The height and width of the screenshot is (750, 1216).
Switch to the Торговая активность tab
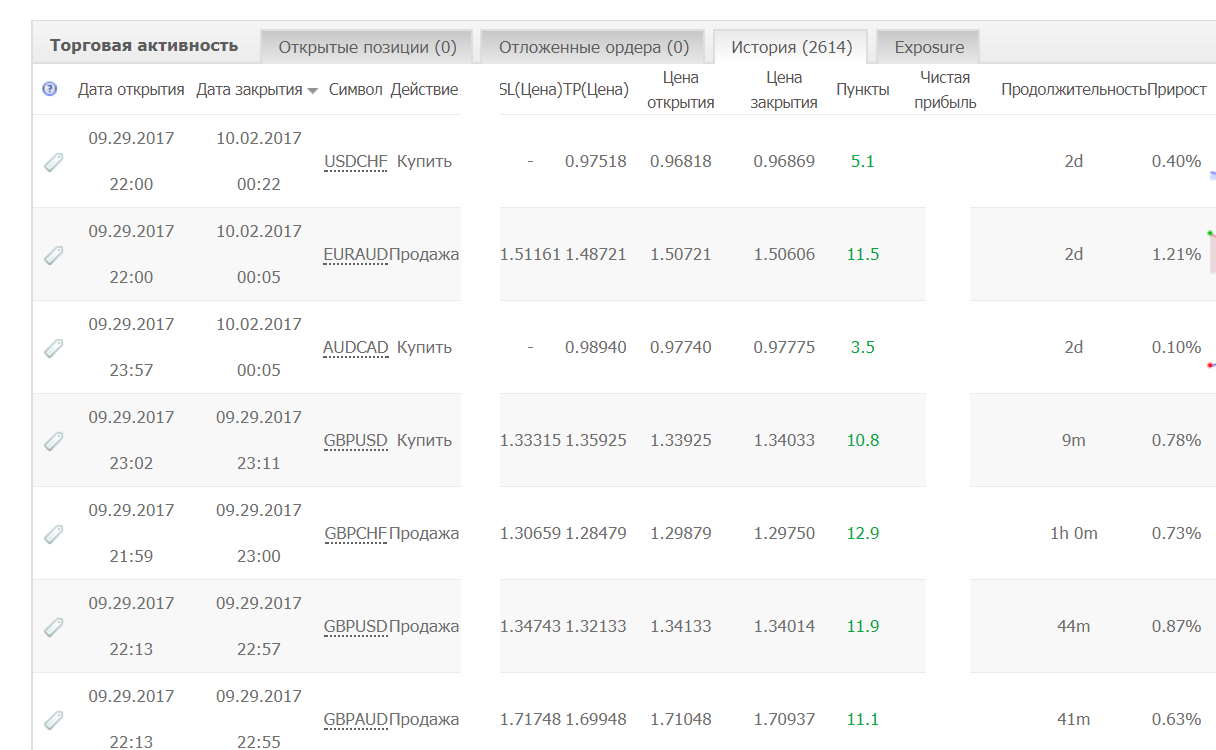coord(144,46)
